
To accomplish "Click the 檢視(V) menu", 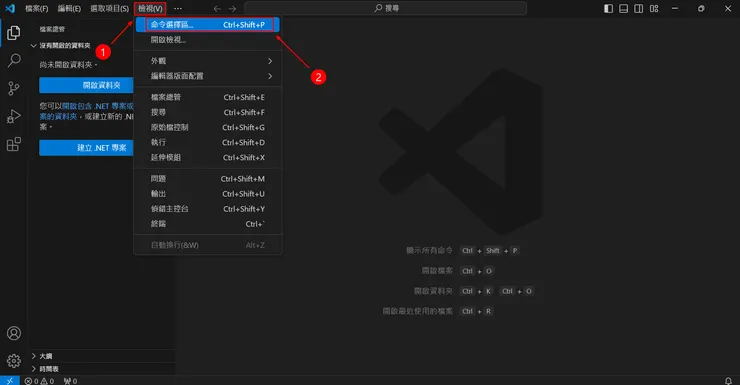I will 150,8.
